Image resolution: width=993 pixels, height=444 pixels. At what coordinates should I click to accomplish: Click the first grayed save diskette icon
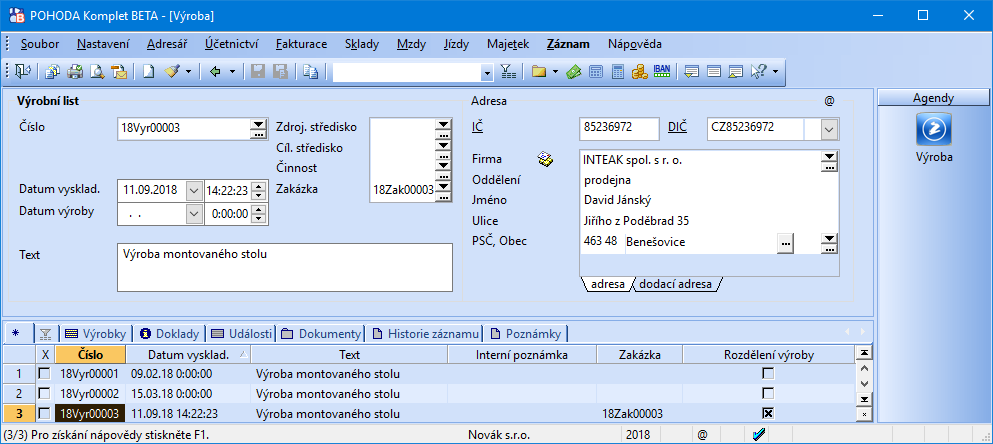(x=258, y=72)
